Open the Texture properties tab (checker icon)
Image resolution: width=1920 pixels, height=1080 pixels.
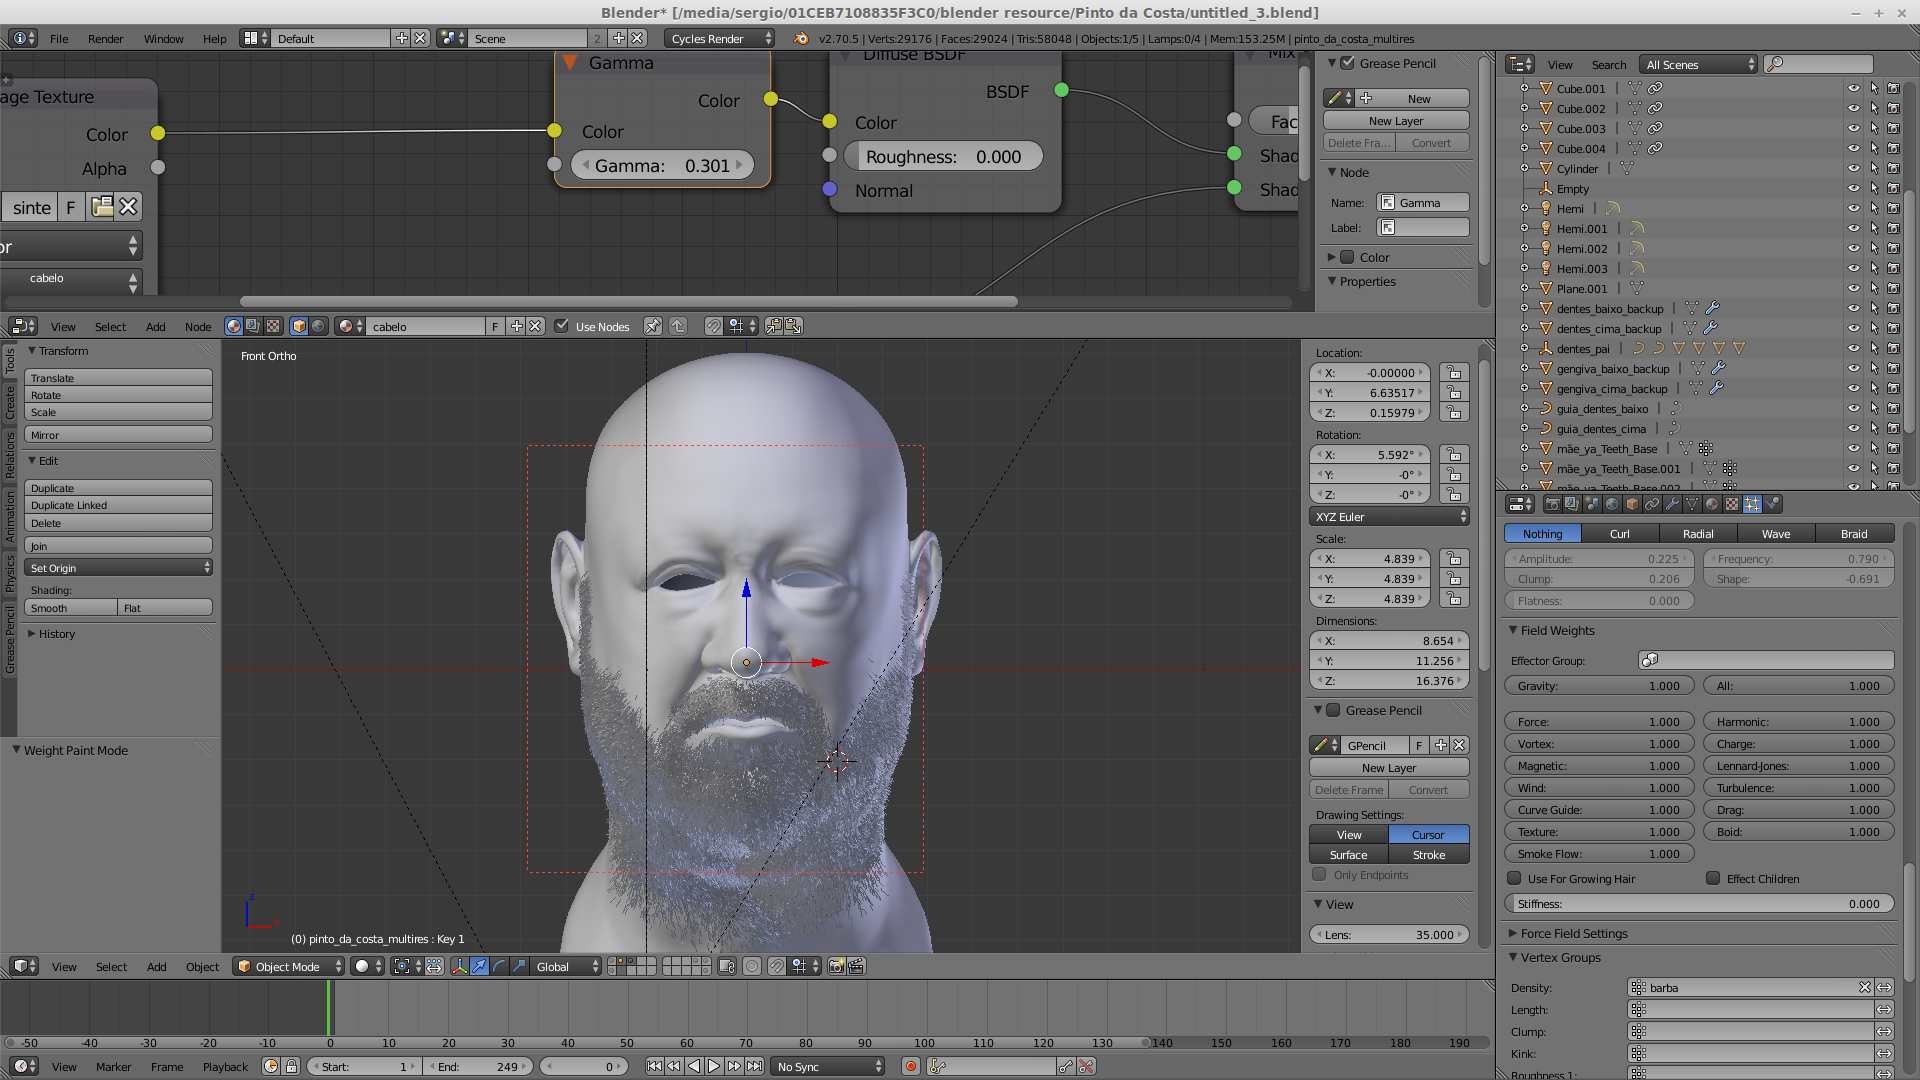click(x=1732, y=504)
